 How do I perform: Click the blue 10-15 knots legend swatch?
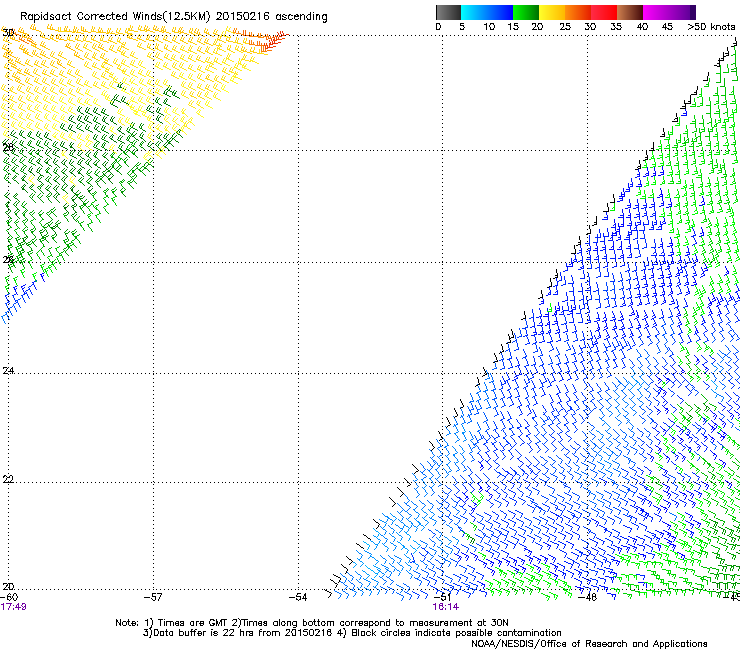tap(500, 12)
